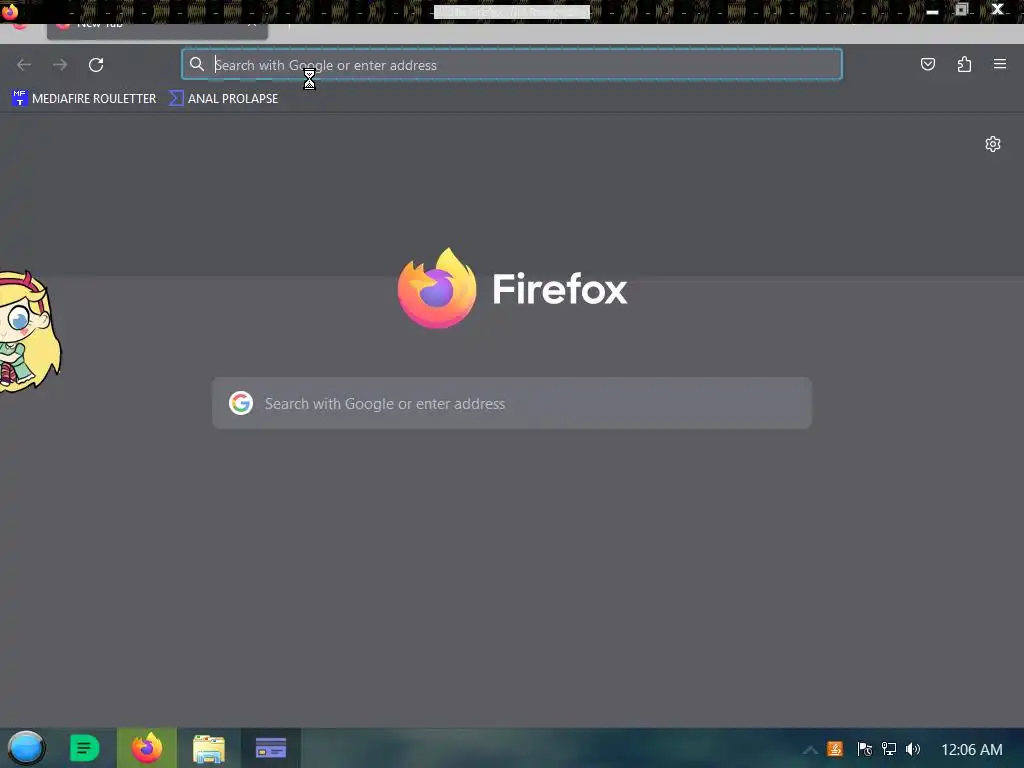Open the Extensions puzzle icon
Image resolution: width=1024 pixels, height=768 pixels.
coord(964,64)
